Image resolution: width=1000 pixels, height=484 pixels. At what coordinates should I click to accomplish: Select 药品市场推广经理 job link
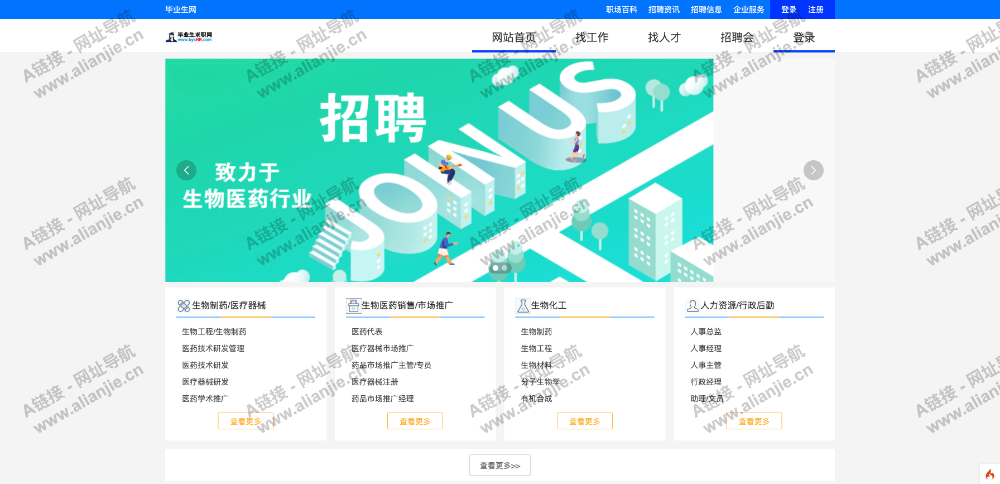click(x=383, y=399)
